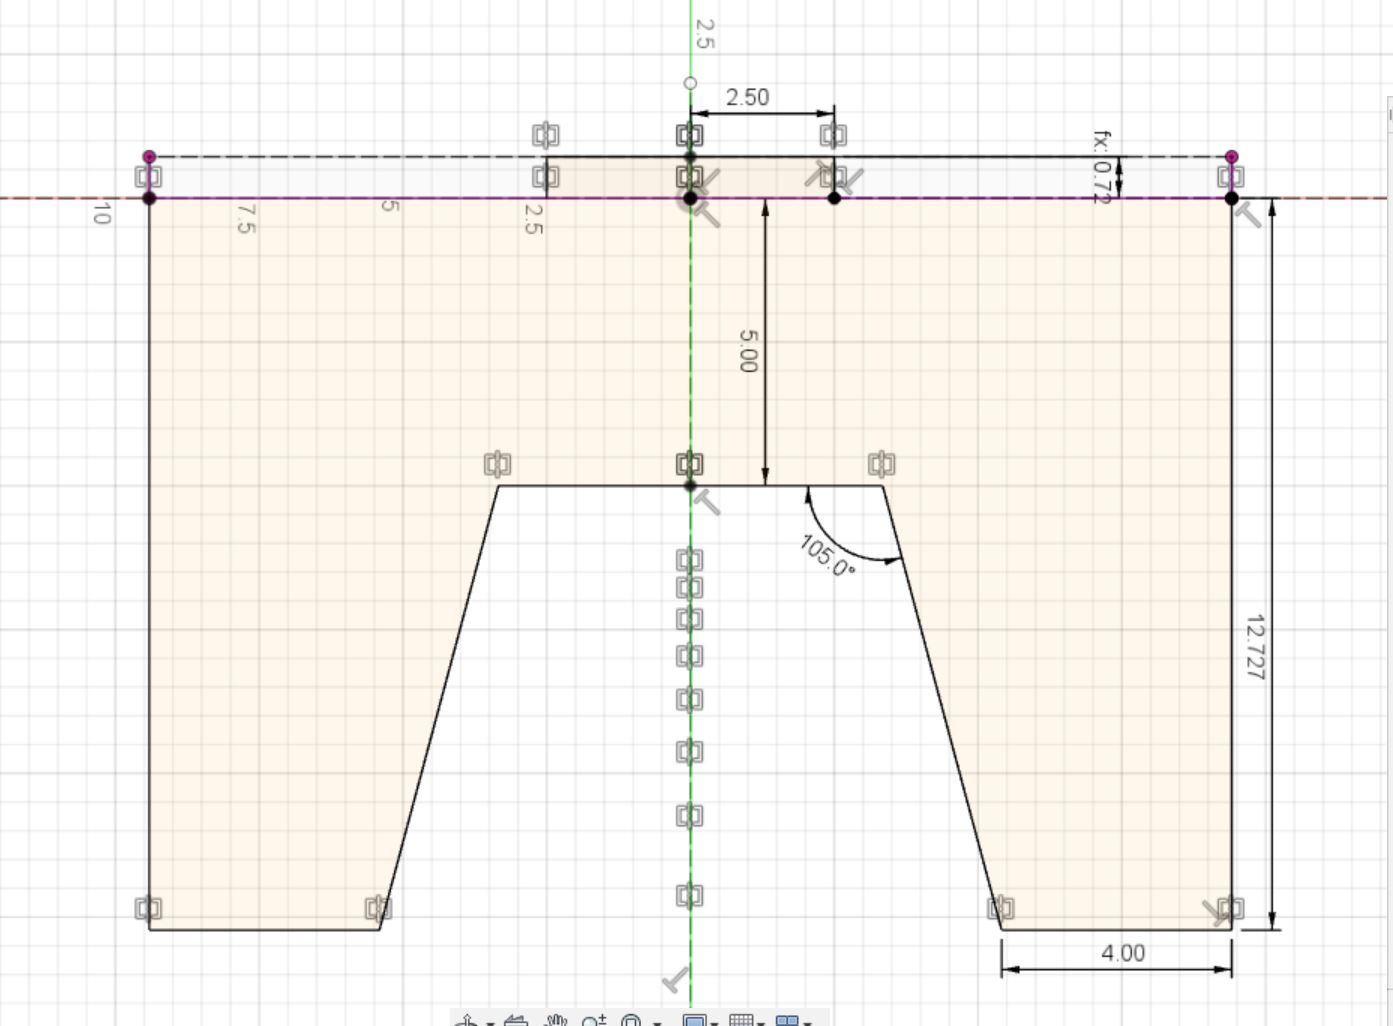Select the 12.727 height dimension
Screen dimensions: 1393x1026
[x=1255, y=648]
